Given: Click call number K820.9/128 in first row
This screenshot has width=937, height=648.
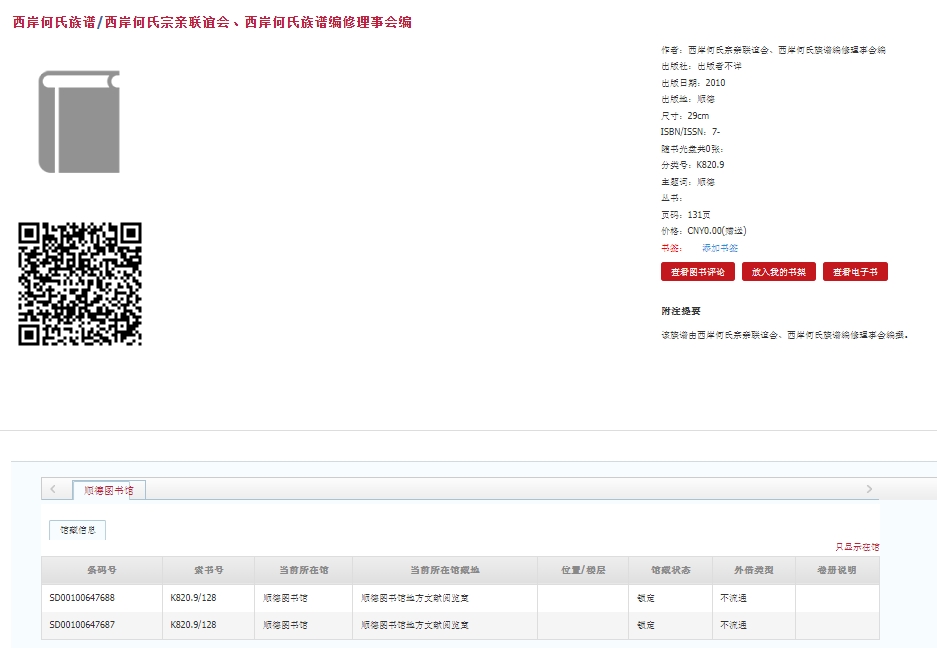Looking at the screenshot, I should 193,597.
